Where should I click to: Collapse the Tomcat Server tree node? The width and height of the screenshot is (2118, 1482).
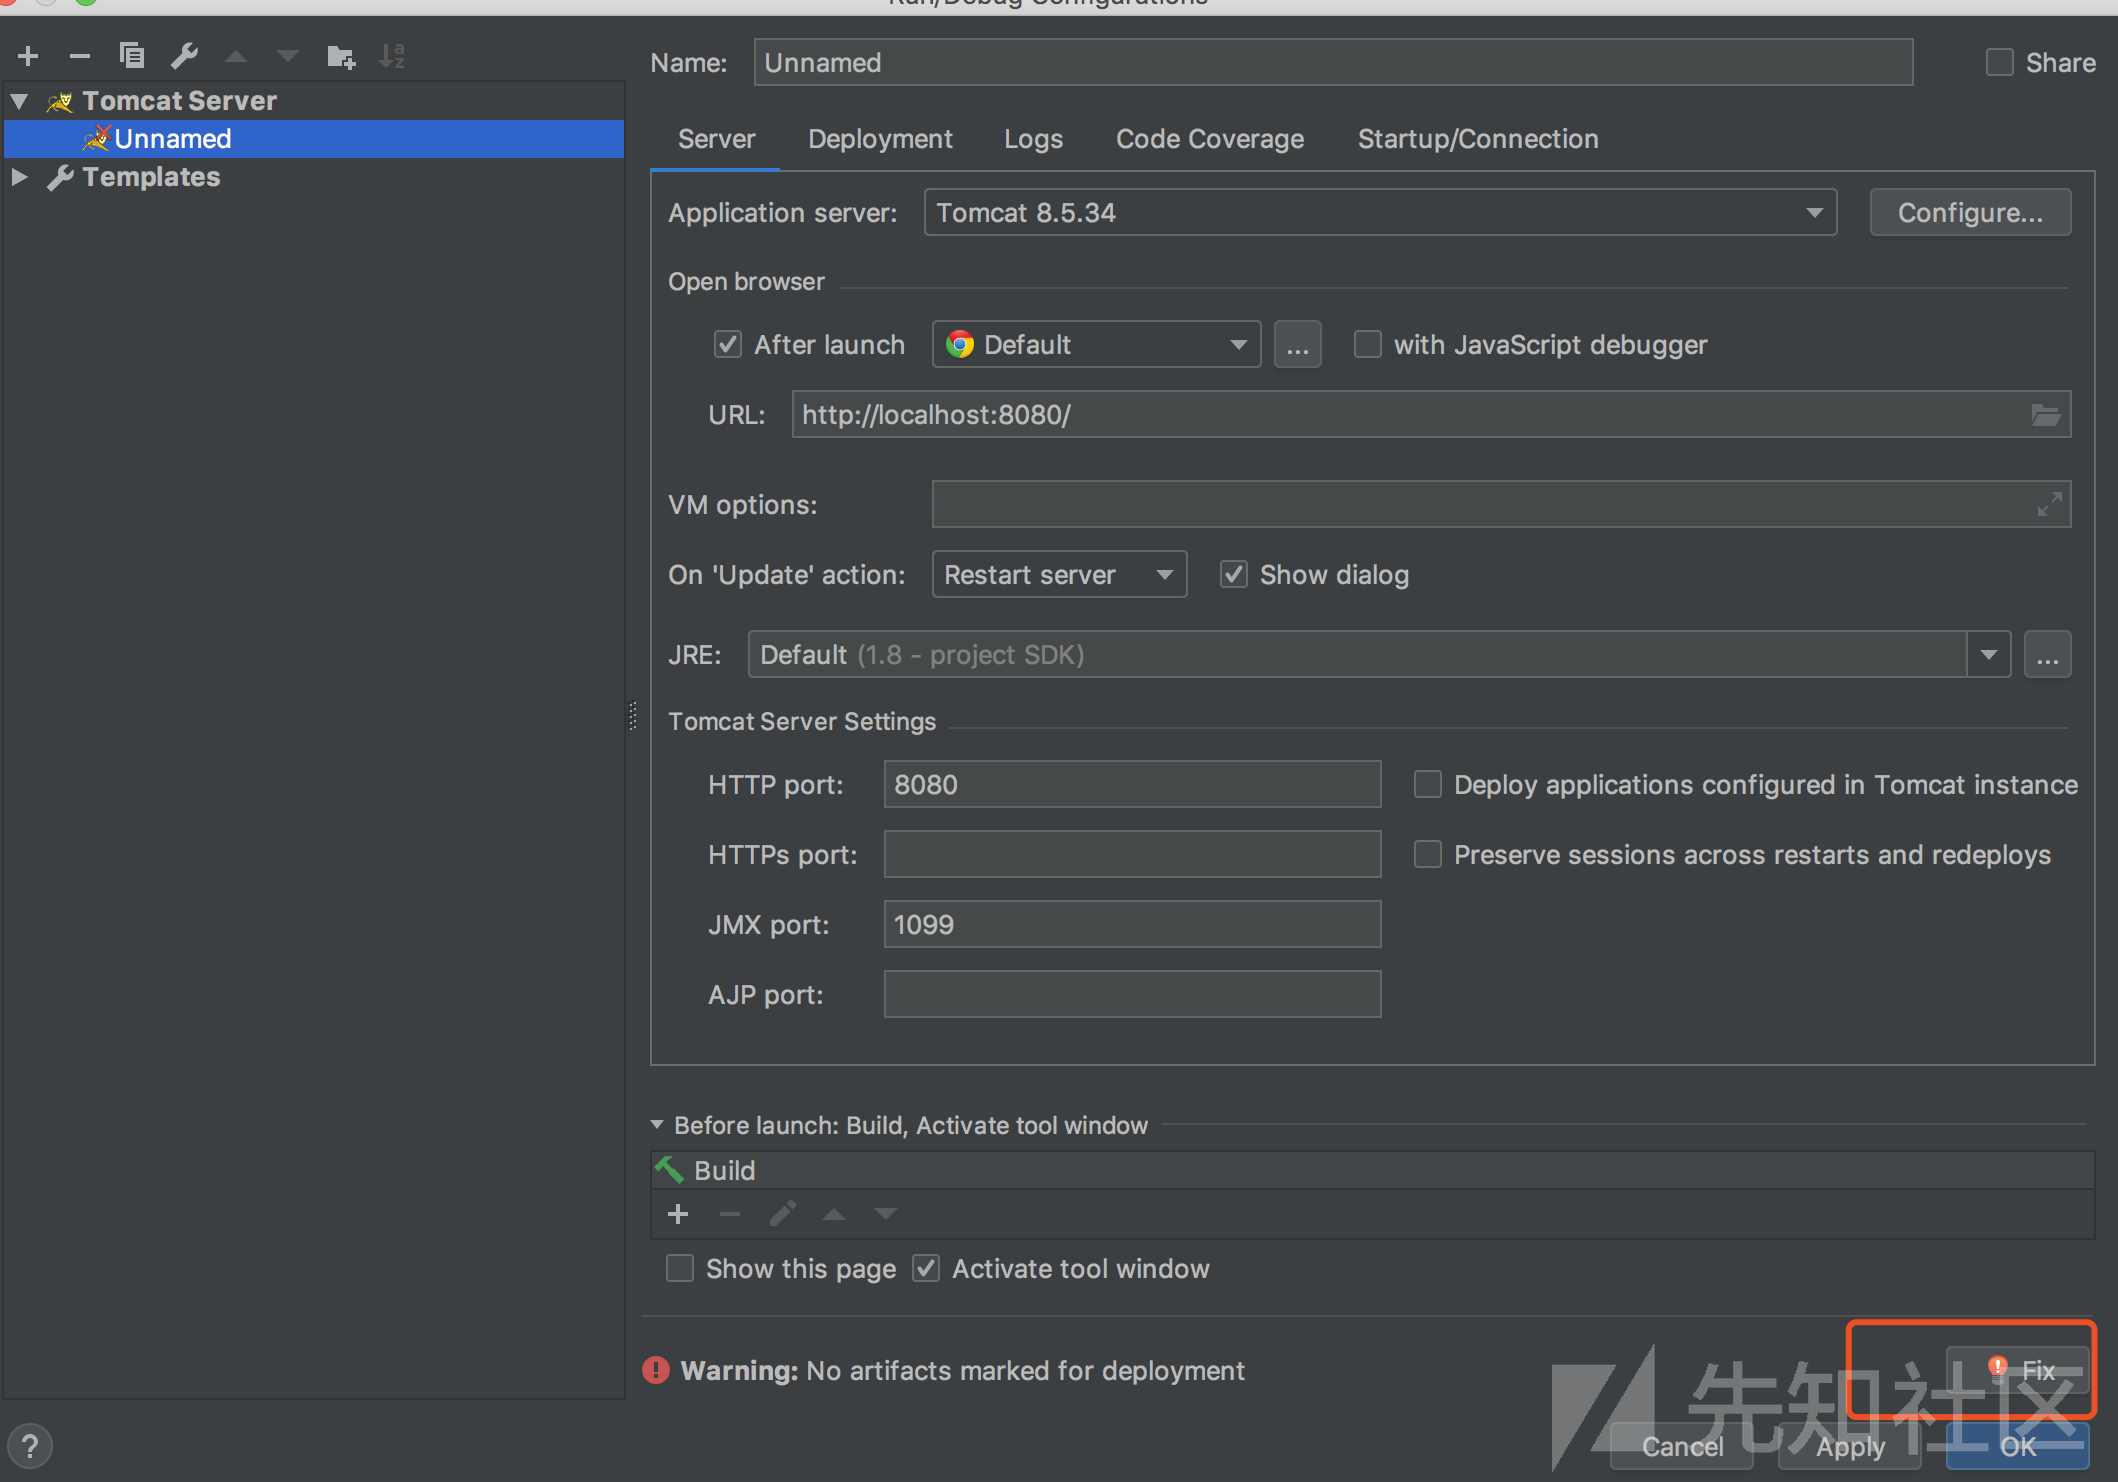tap(19, 101)
